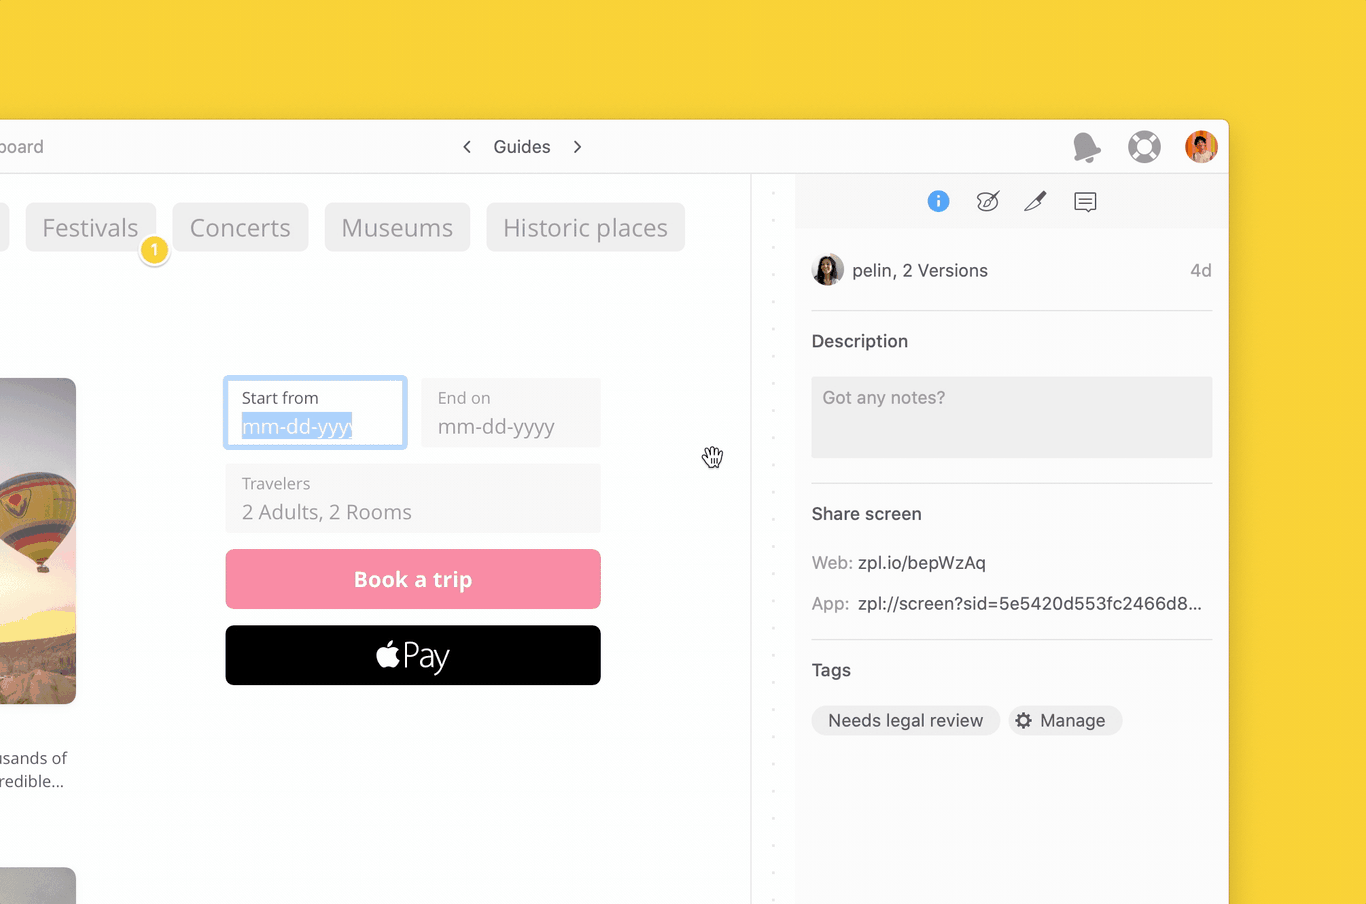Open the screen Info panel
Viewport: 1366px width, 904px height.
(x=938, y=201)
